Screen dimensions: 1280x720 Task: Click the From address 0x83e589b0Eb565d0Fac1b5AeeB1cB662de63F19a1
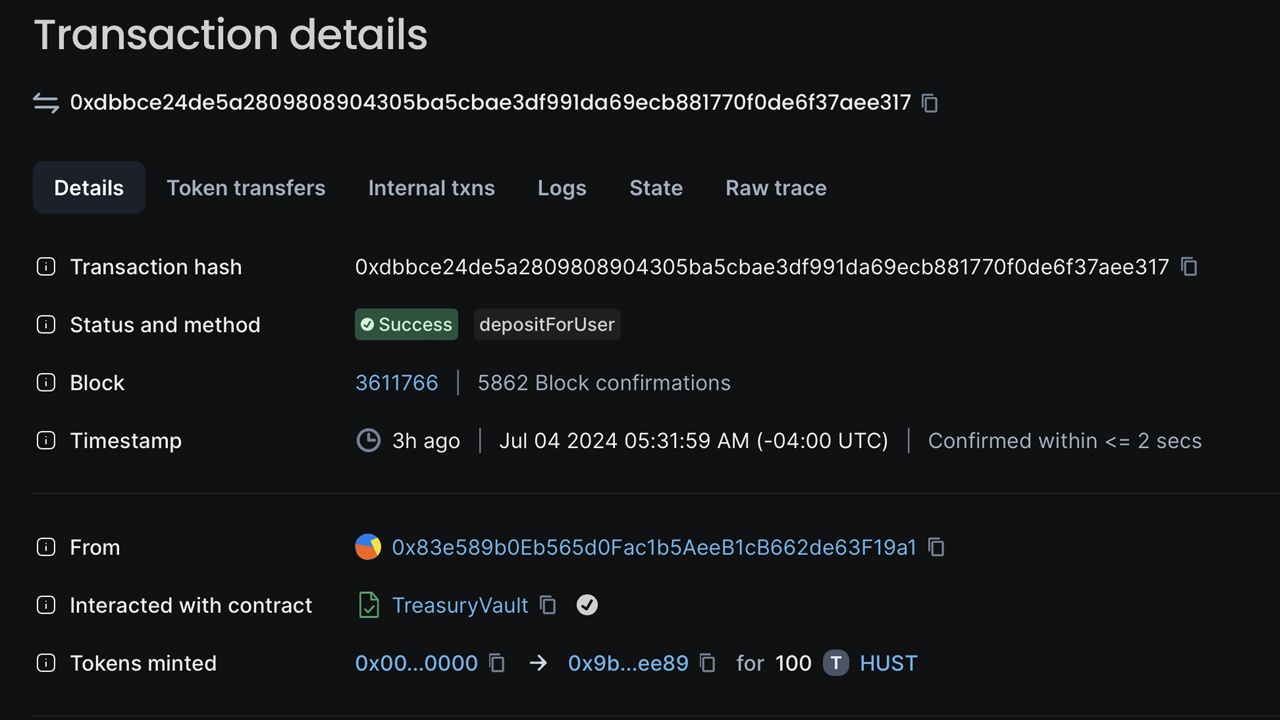click(x=655, y=547)
